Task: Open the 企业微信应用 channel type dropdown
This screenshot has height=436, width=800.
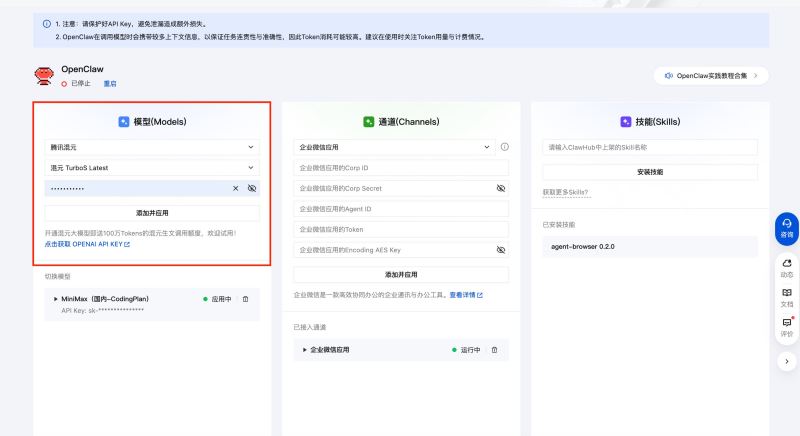Action: click(x=393, y=147)
